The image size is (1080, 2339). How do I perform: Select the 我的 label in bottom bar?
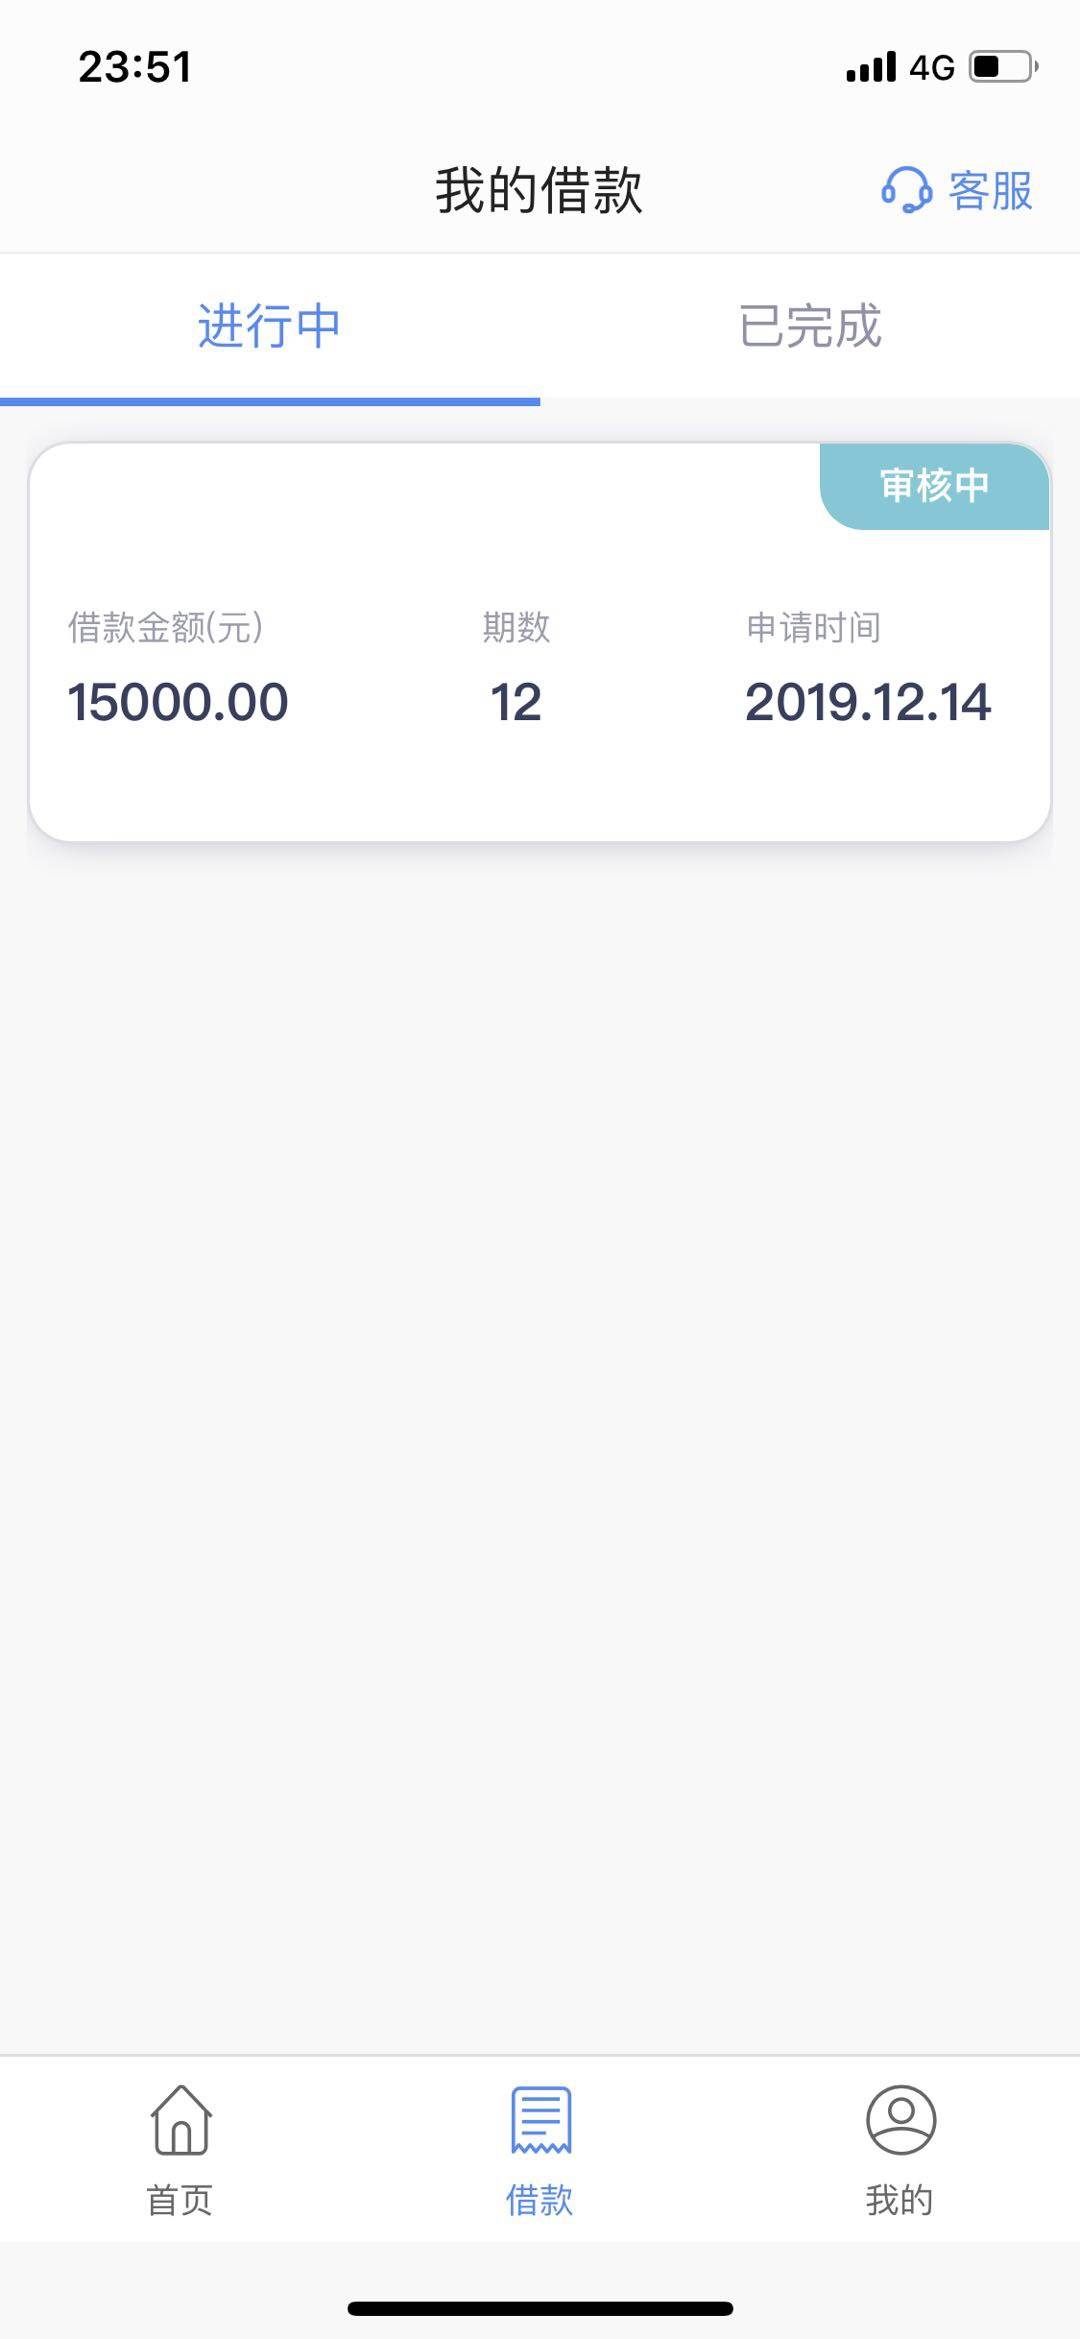pos(900,2200)
